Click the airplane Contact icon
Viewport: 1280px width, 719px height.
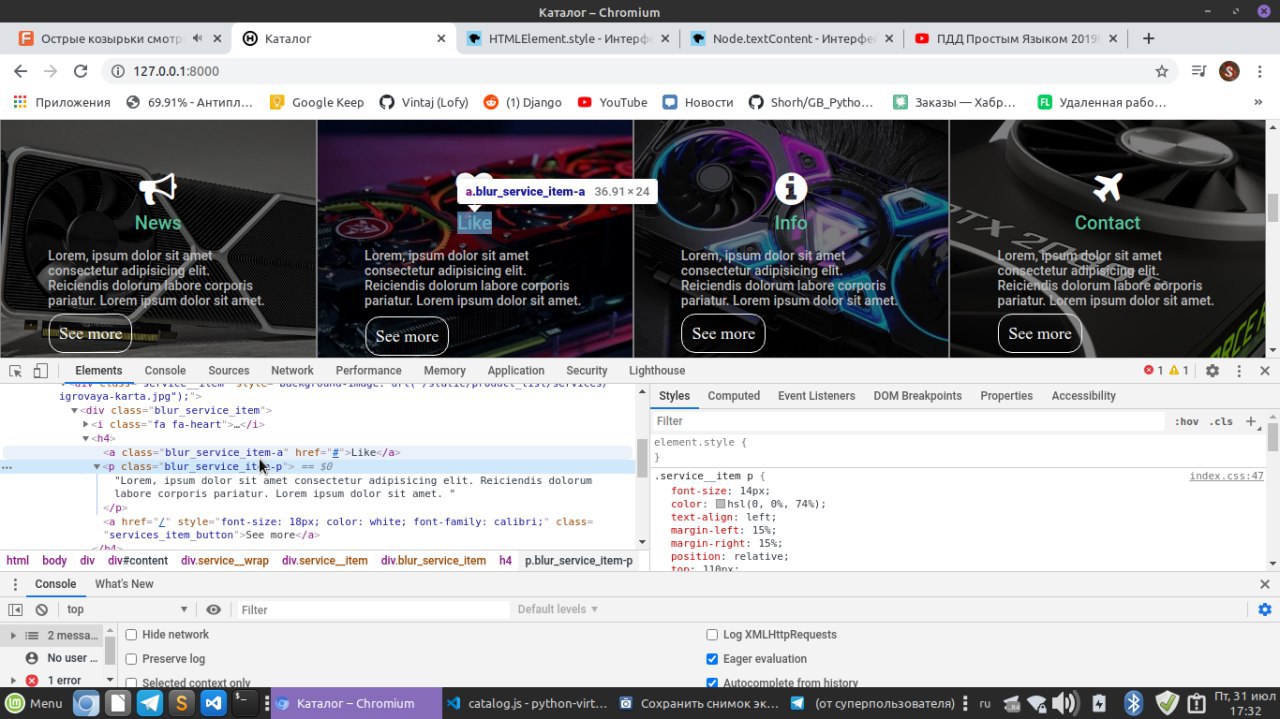click(1107, 188)
